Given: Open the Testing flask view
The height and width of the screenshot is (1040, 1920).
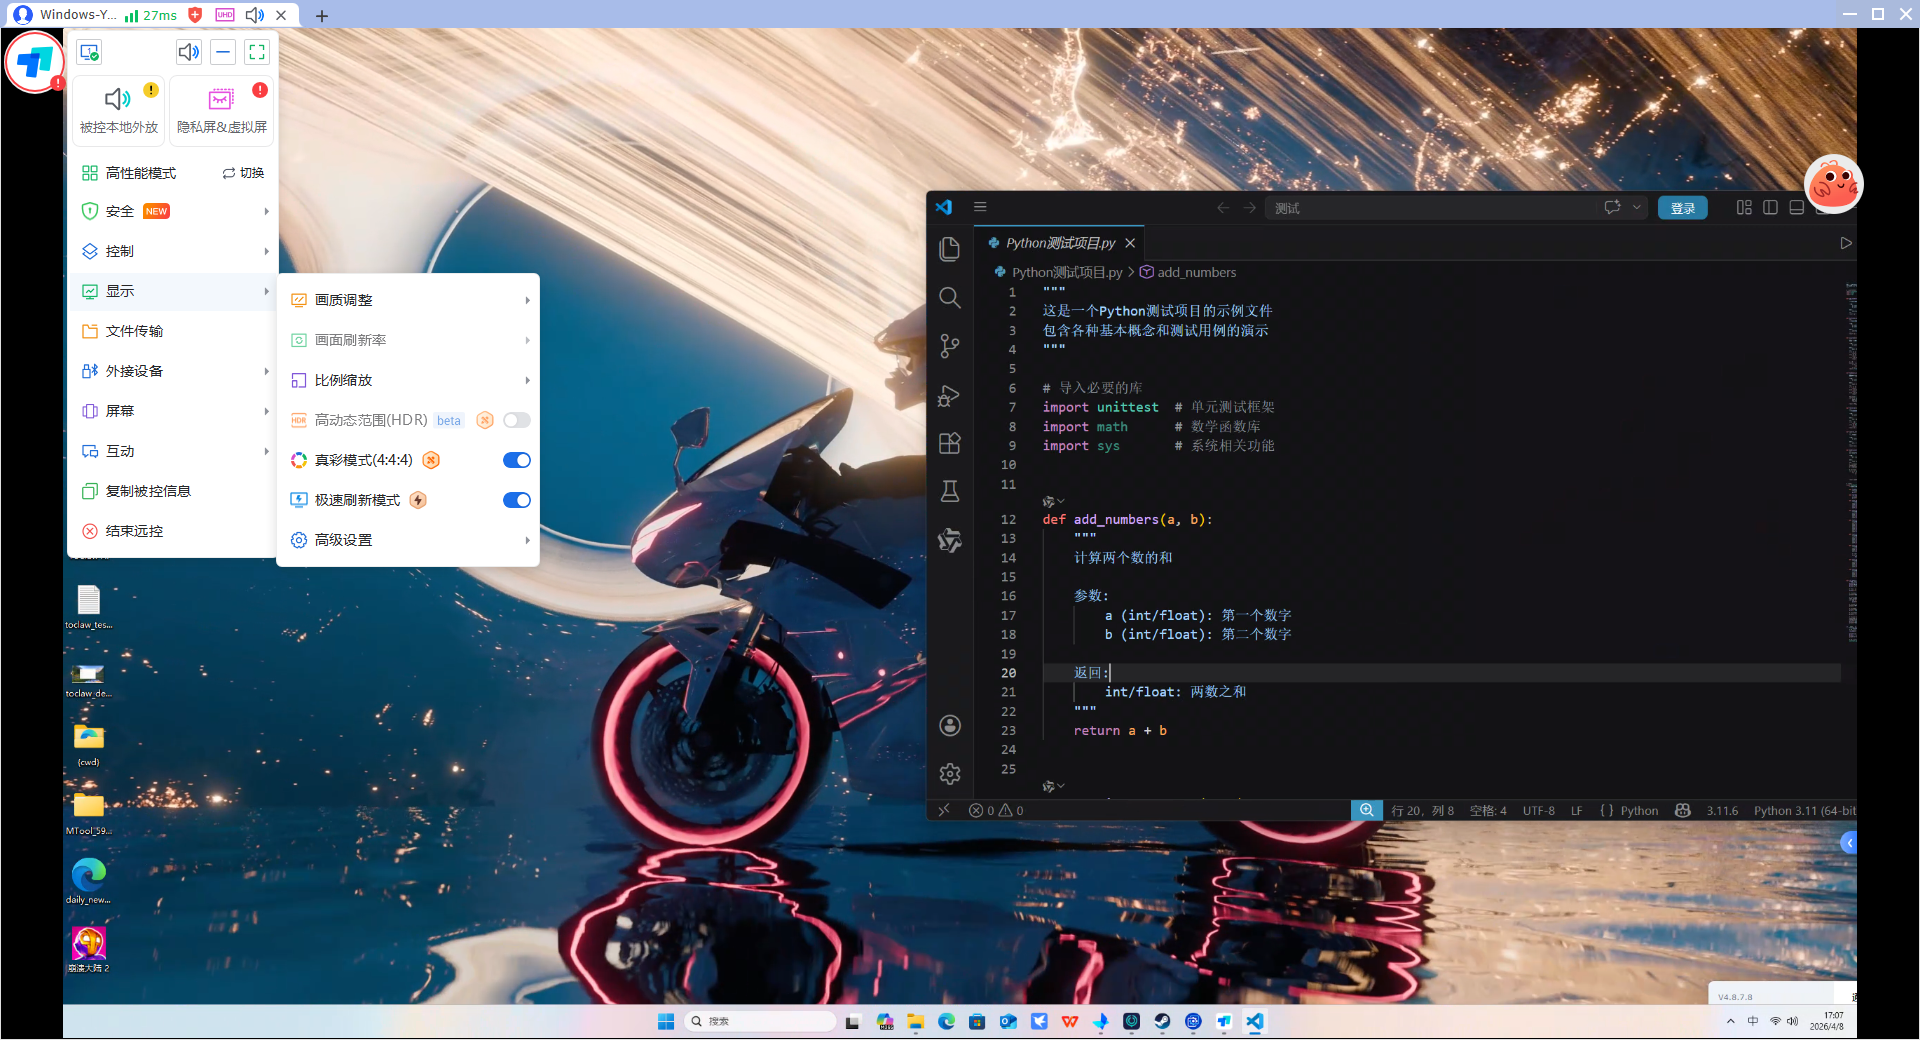Looking at the screenshot, I should 949,491.
